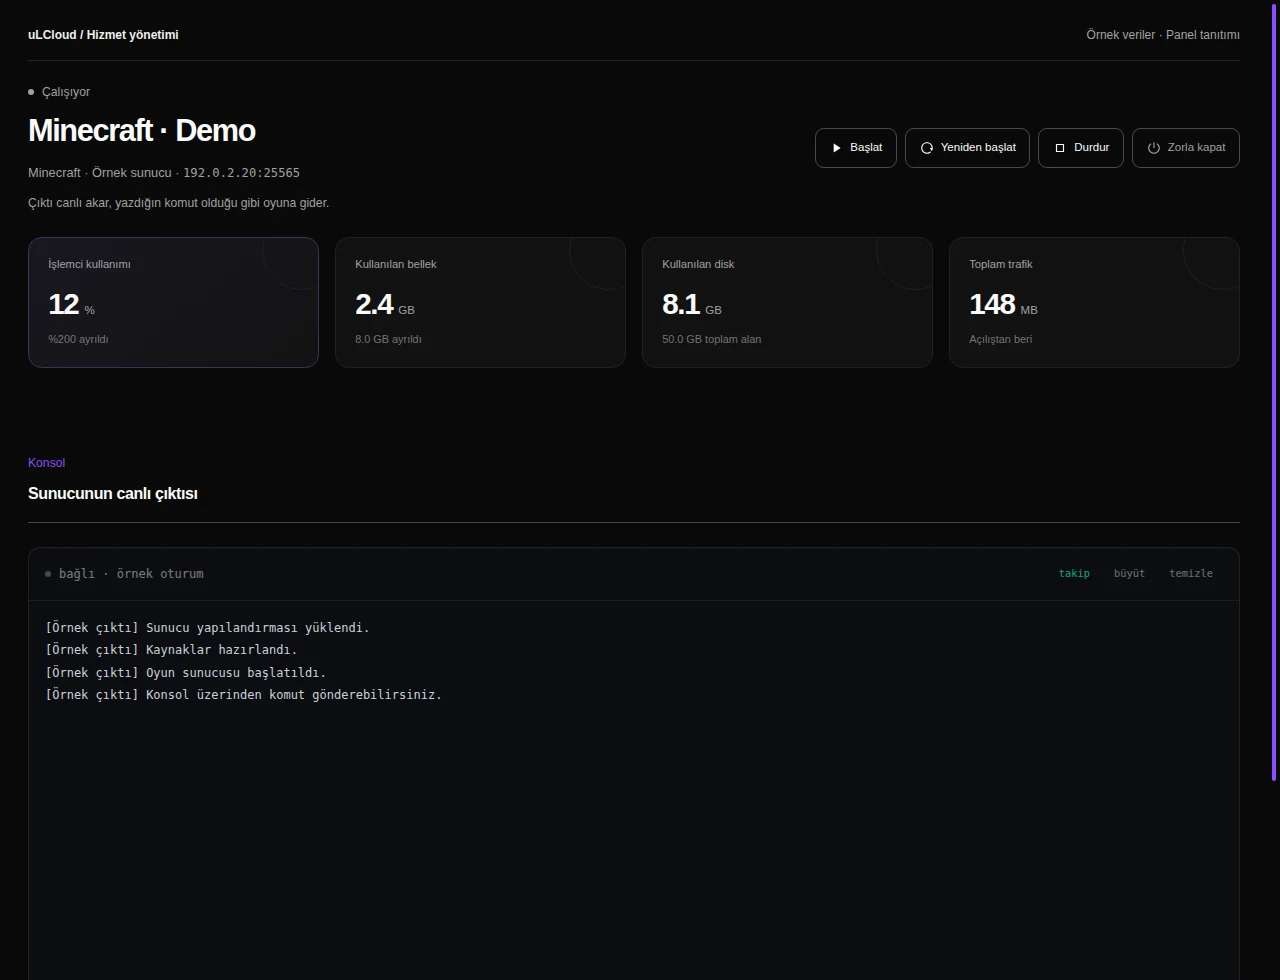1280x980 pixels.
Task: Click the log line Sunucu yapılandırması yüklendi
Action: [x=208, y=628]
